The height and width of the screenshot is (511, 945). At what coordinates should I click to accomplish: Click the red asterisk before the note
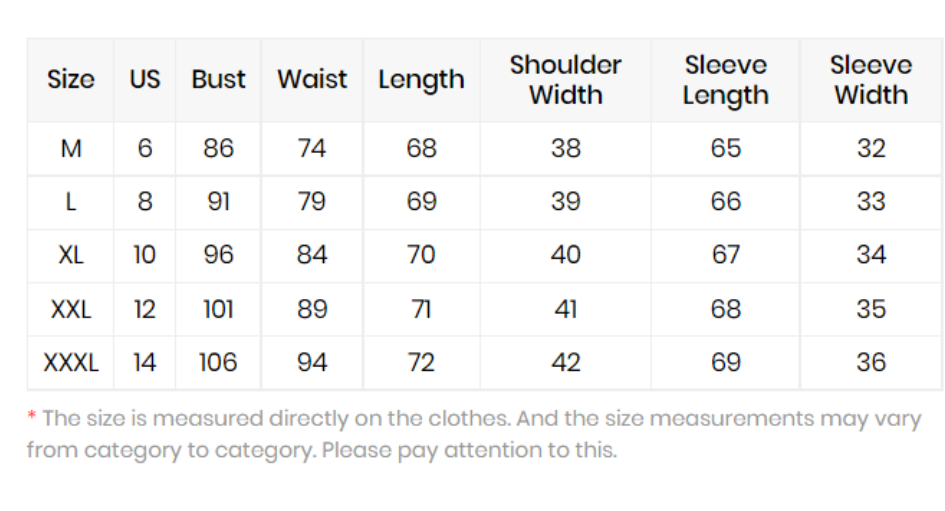coord(31,416)
